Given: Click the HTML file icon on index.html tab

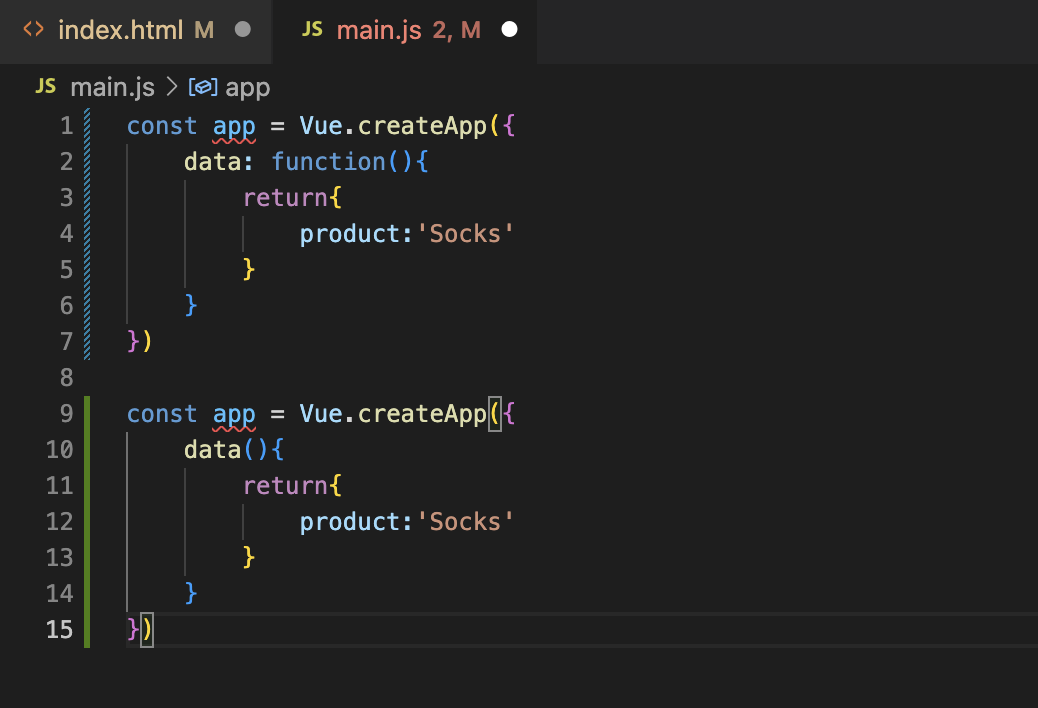Looking at the screenshot, I should tap(34, 29).
